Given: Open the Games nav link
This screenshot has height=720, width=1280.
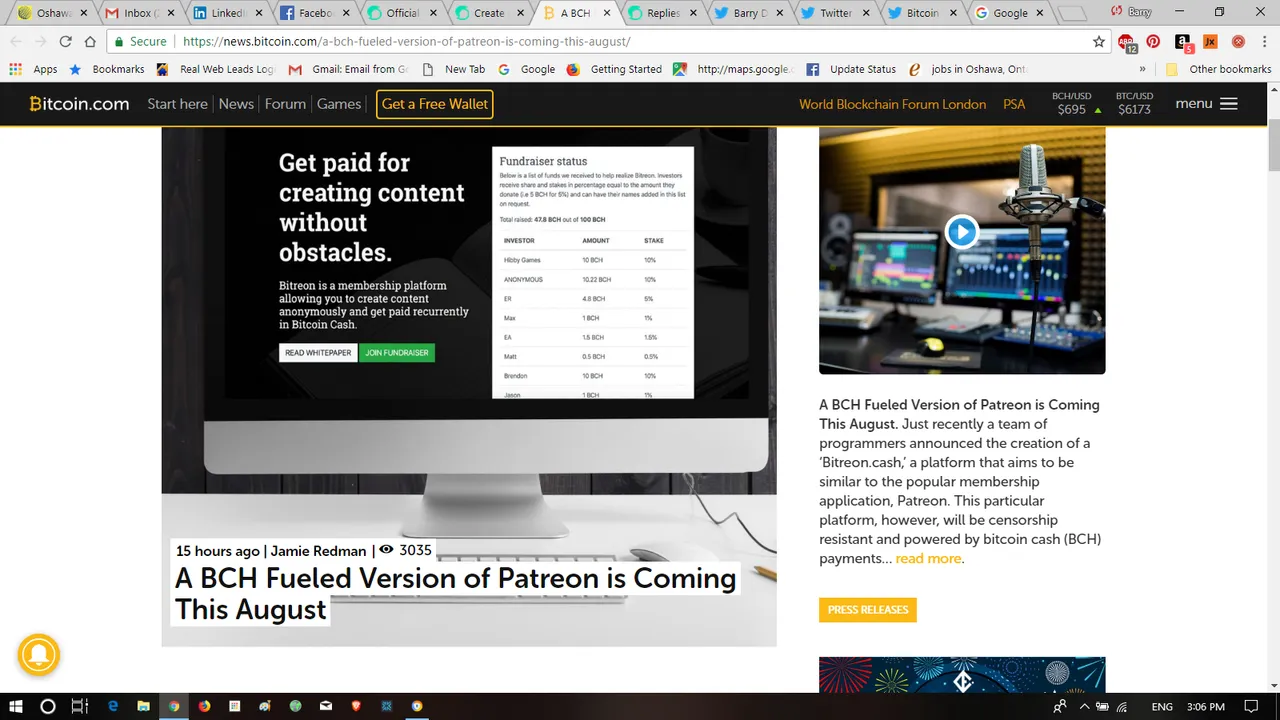Looking at the screenshot, I should click(339, 104).
